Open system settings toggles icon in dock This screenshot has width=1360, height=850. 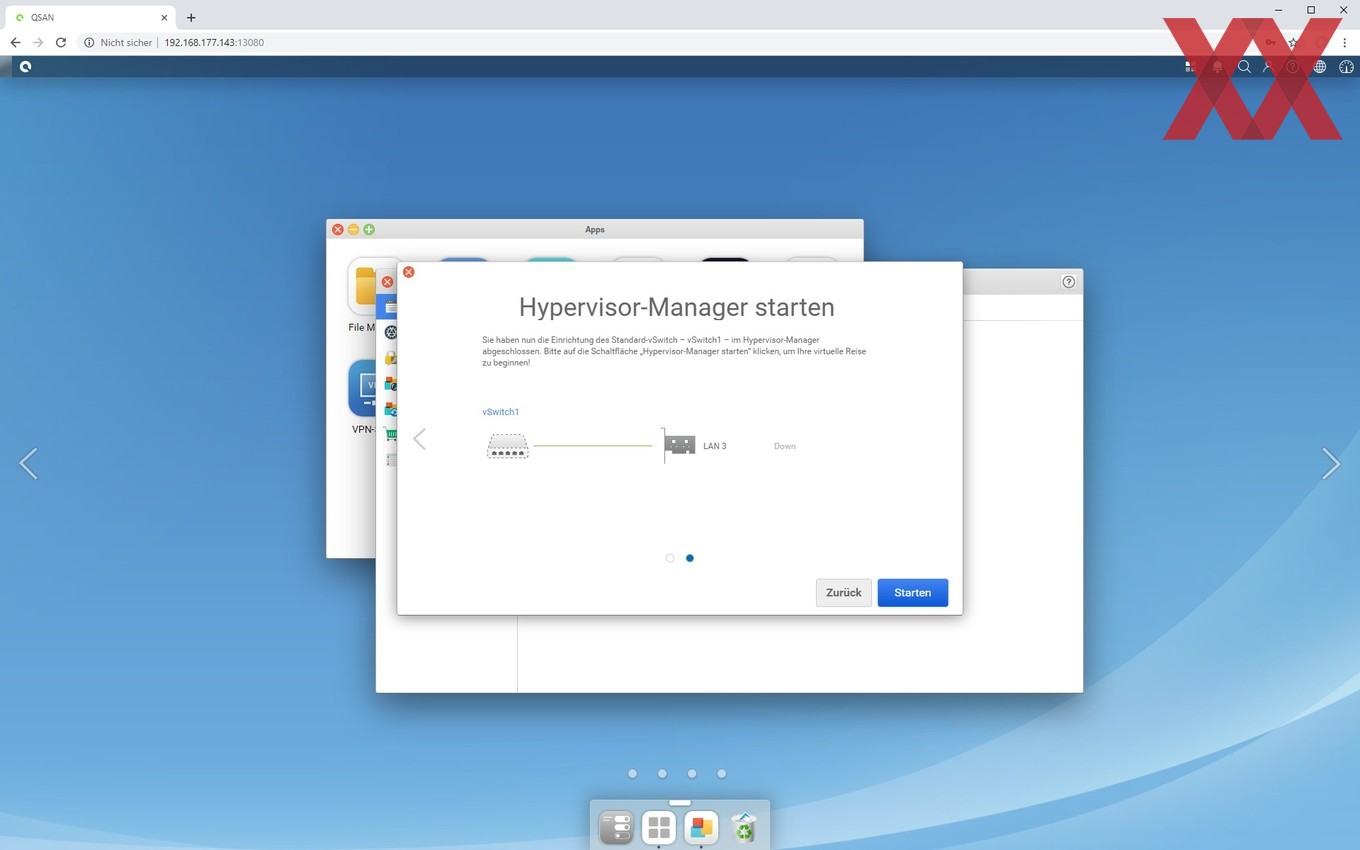616,827
